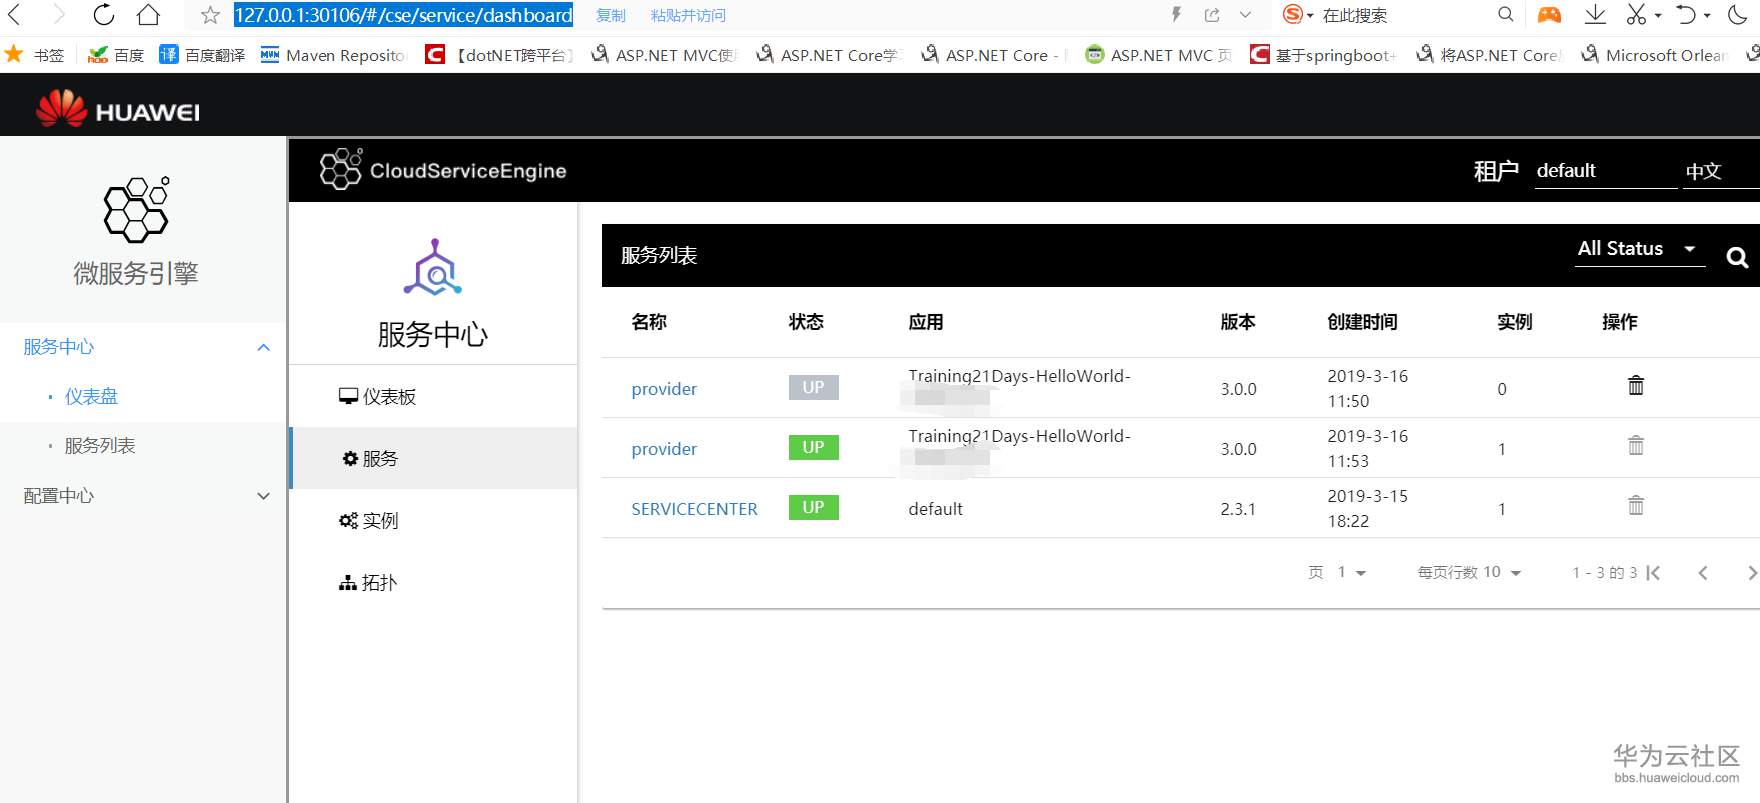Select 服务列表 in the left sidebar
Screen dimensions: 1760x803
coord(100,446)
